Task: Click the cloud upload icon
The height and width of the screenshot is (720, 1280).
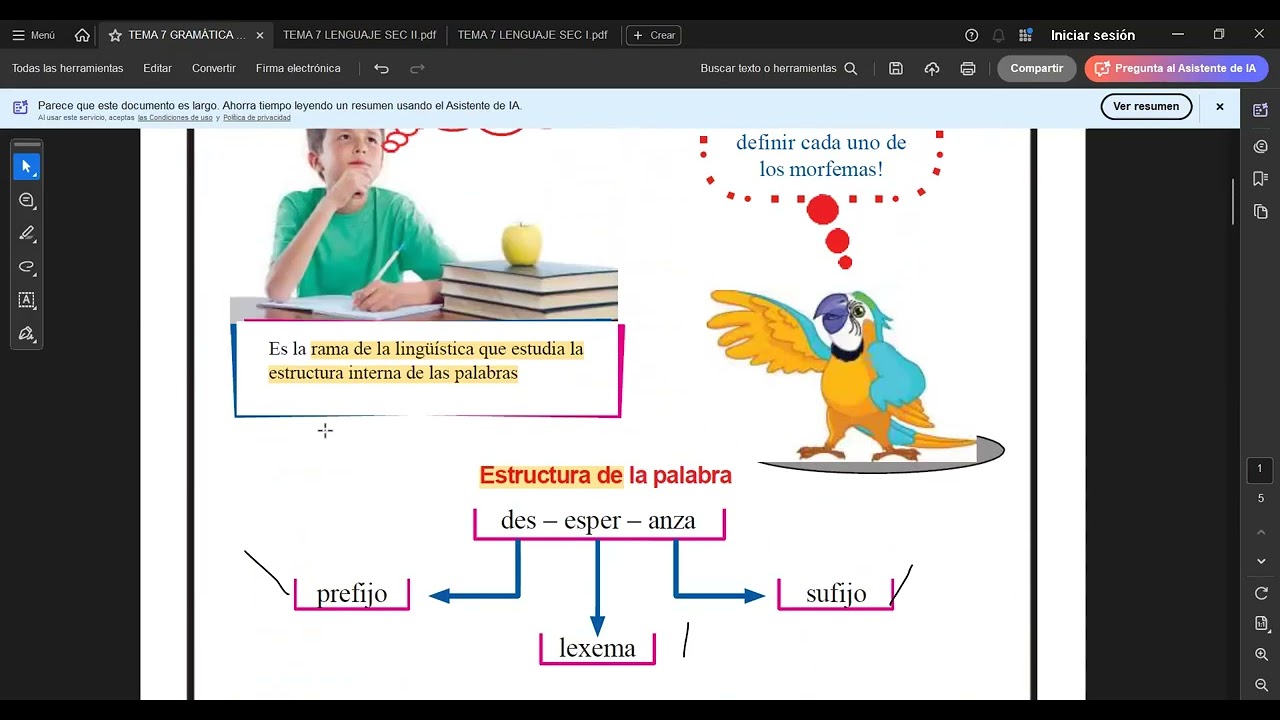Action: [x=932, y=68]
